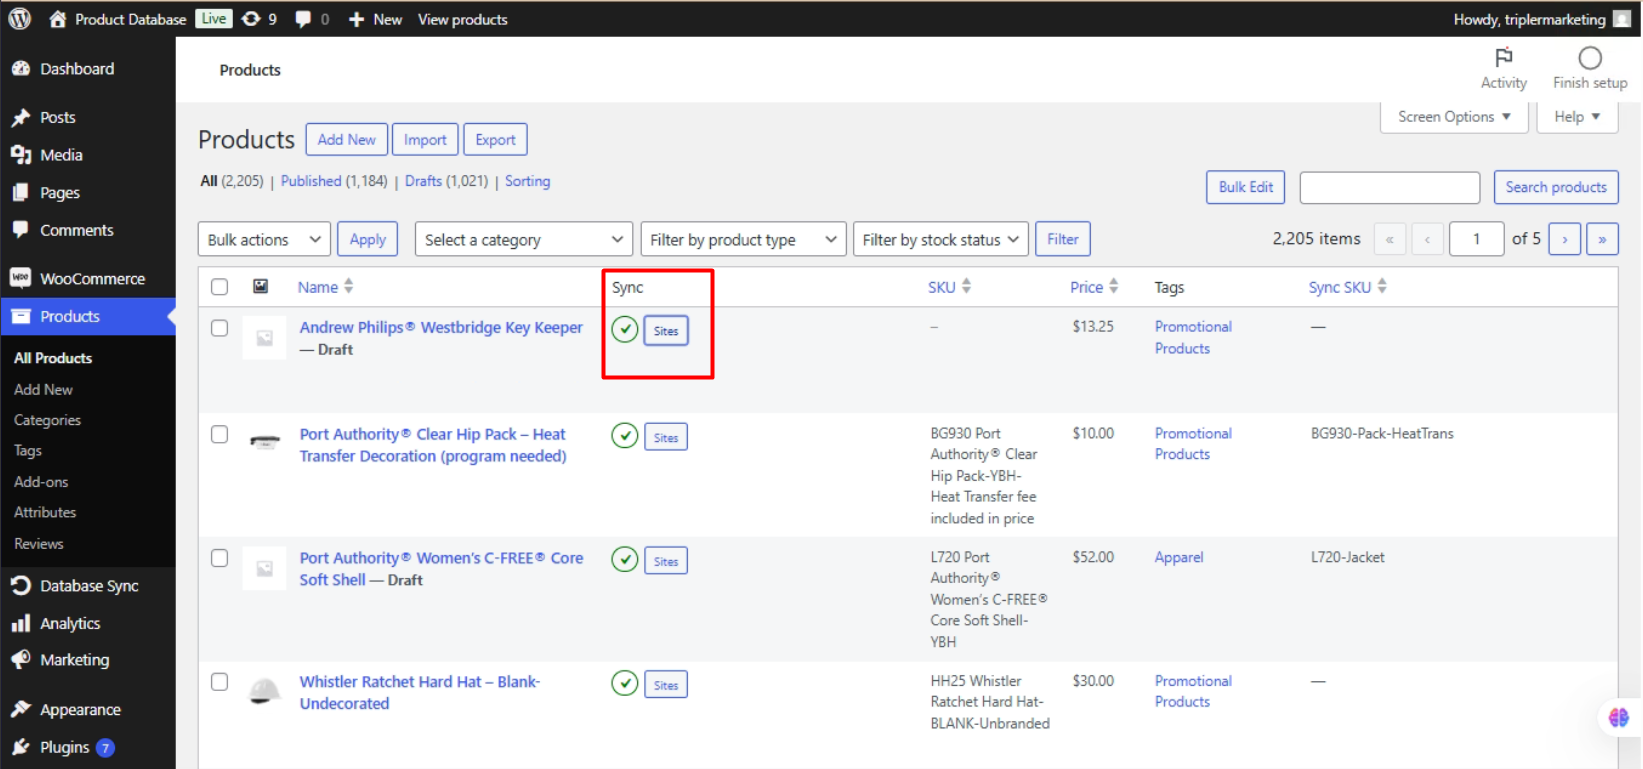Open WooCommerce menu in the sidebar
This screenshot has width=1643, height=769.
click(92, 279)
